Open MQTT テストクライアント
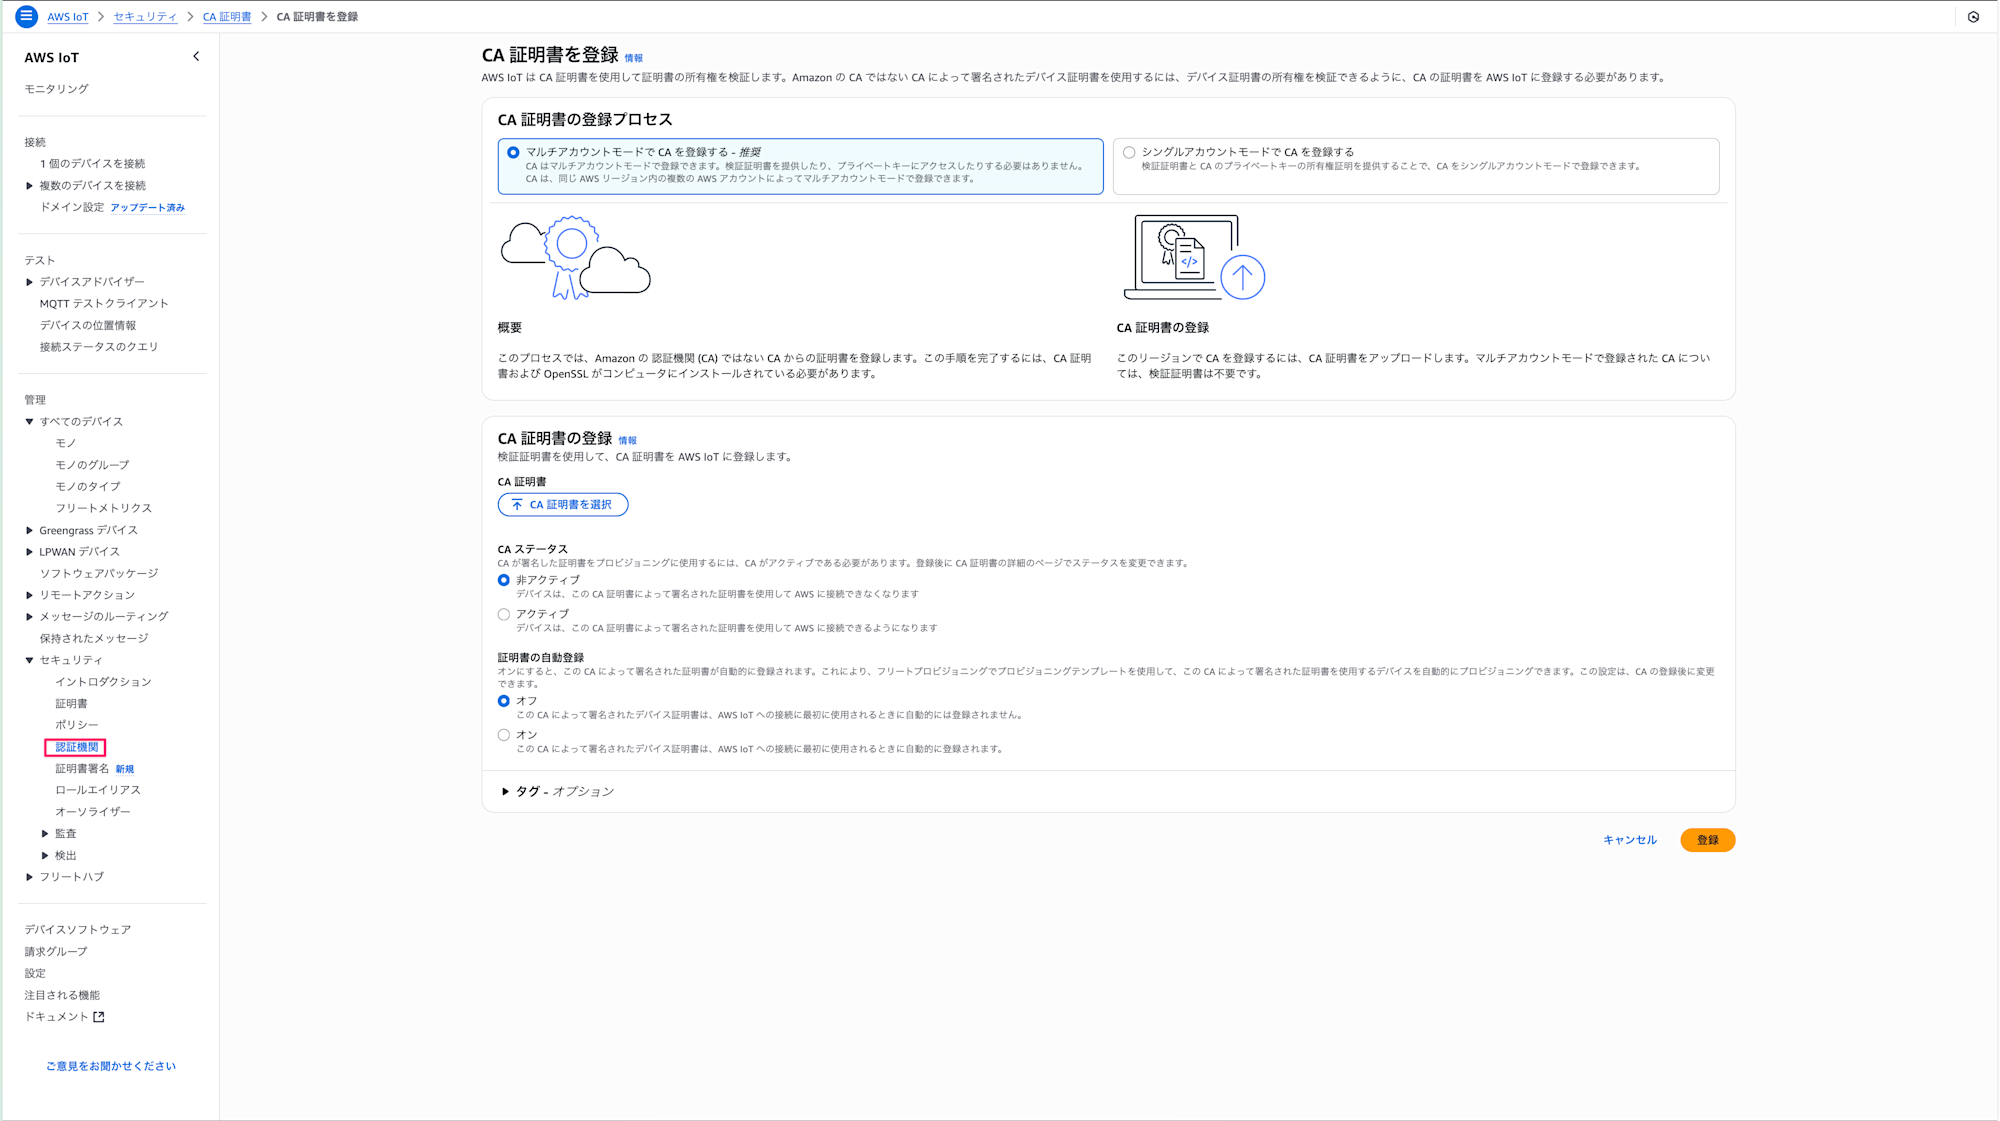The height and width of the screenshot is (1121, 2000). [104, 304]
